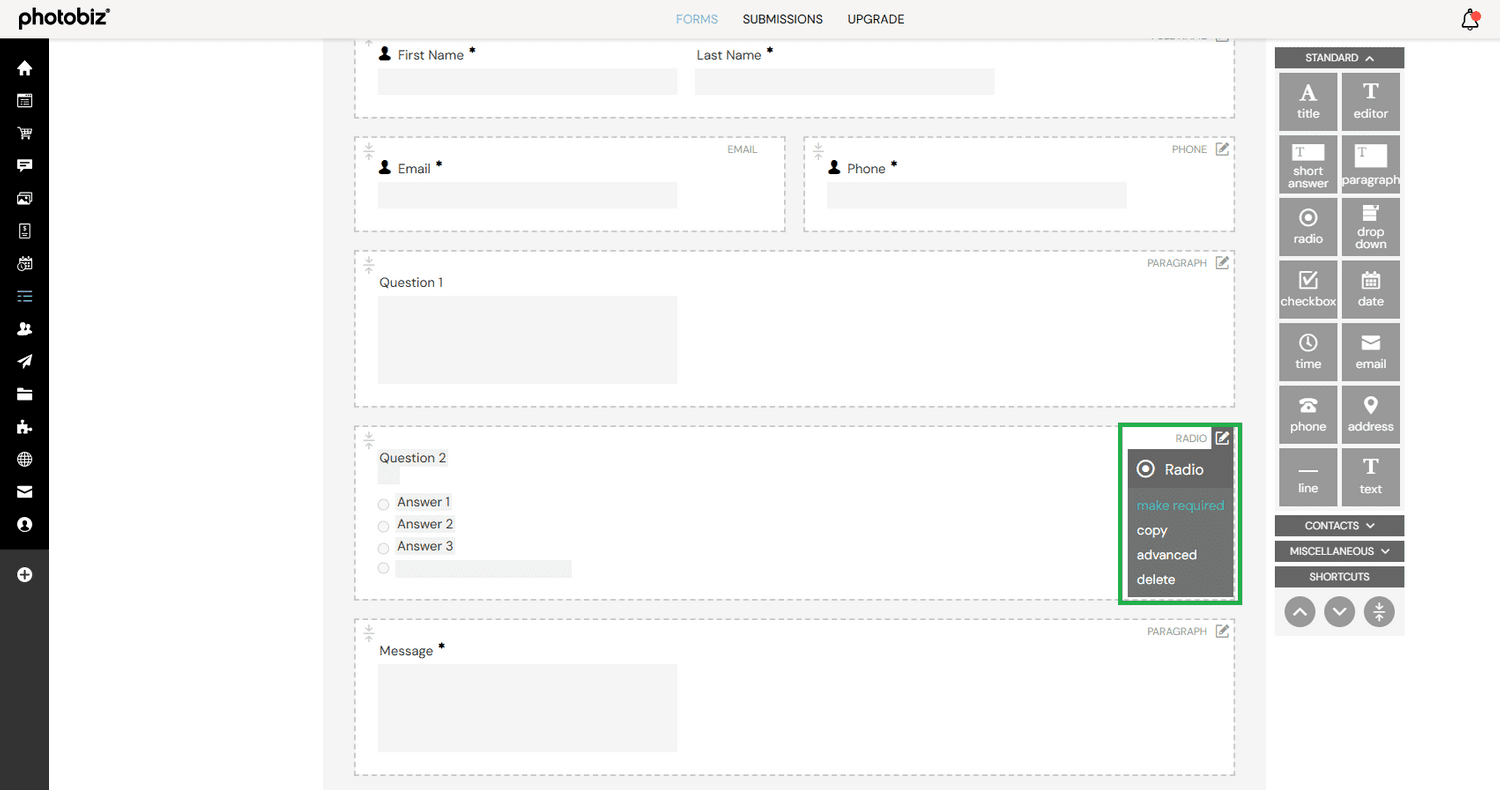1500x790 pixels.
Task: Click the move down shortcut arrow
Action: point(1339,612)
